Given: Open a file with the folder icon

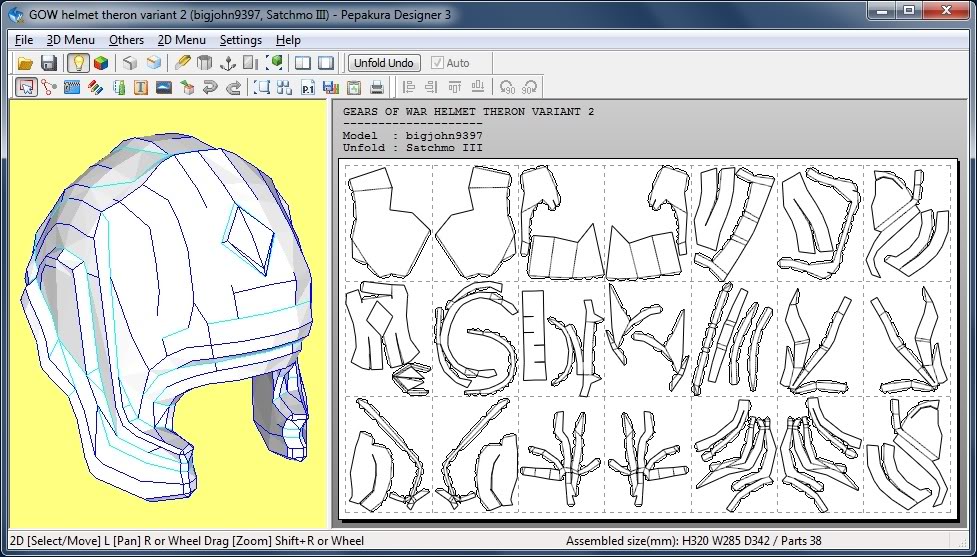Looking at the screenshot, I should [25, 63].
